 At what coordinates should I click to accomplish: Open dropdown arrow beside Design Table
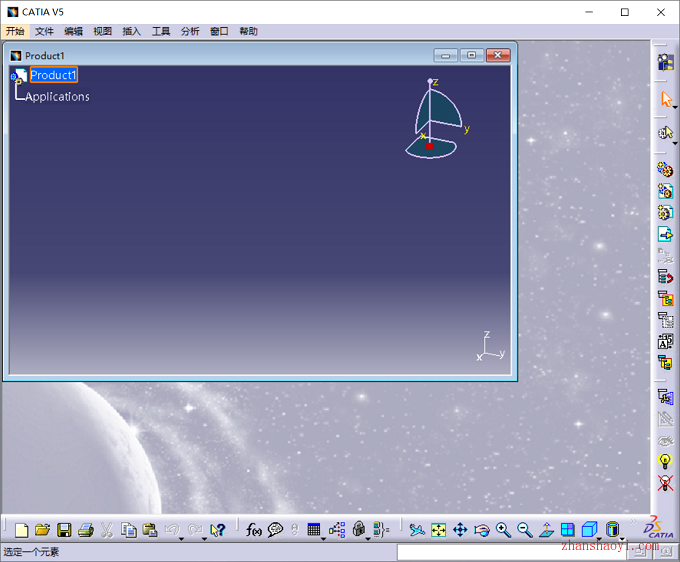tap(324, 539)
